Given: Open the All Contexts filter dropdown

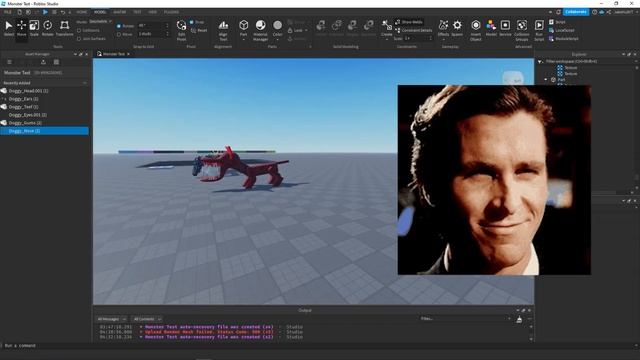Looking at the screenshot, I should tap(147, 319).
